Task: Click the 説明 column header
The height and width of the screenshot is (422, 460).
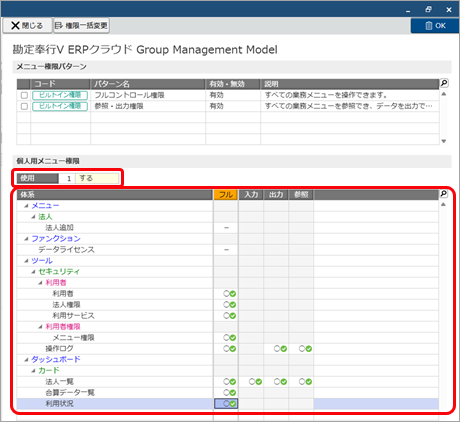Action: point(350,84)
